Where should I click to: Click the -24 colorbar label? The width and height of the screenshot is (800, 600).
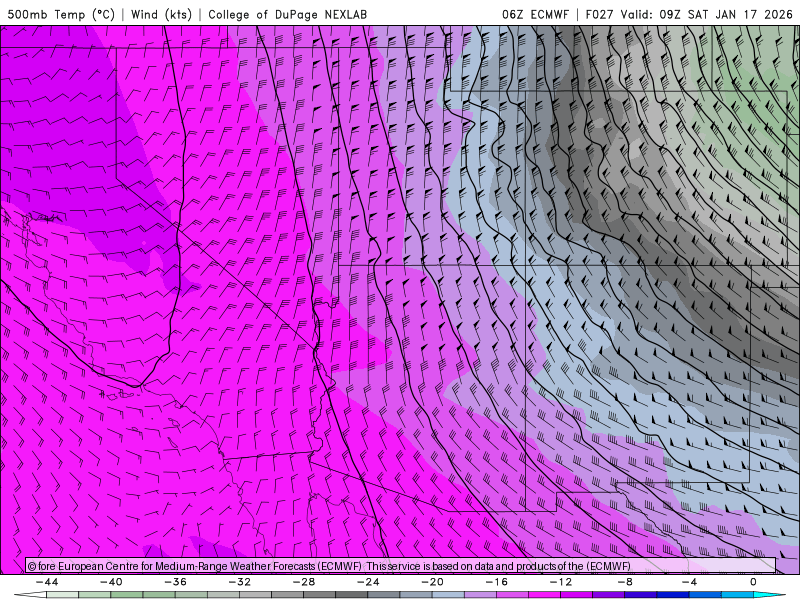[368, 582]
